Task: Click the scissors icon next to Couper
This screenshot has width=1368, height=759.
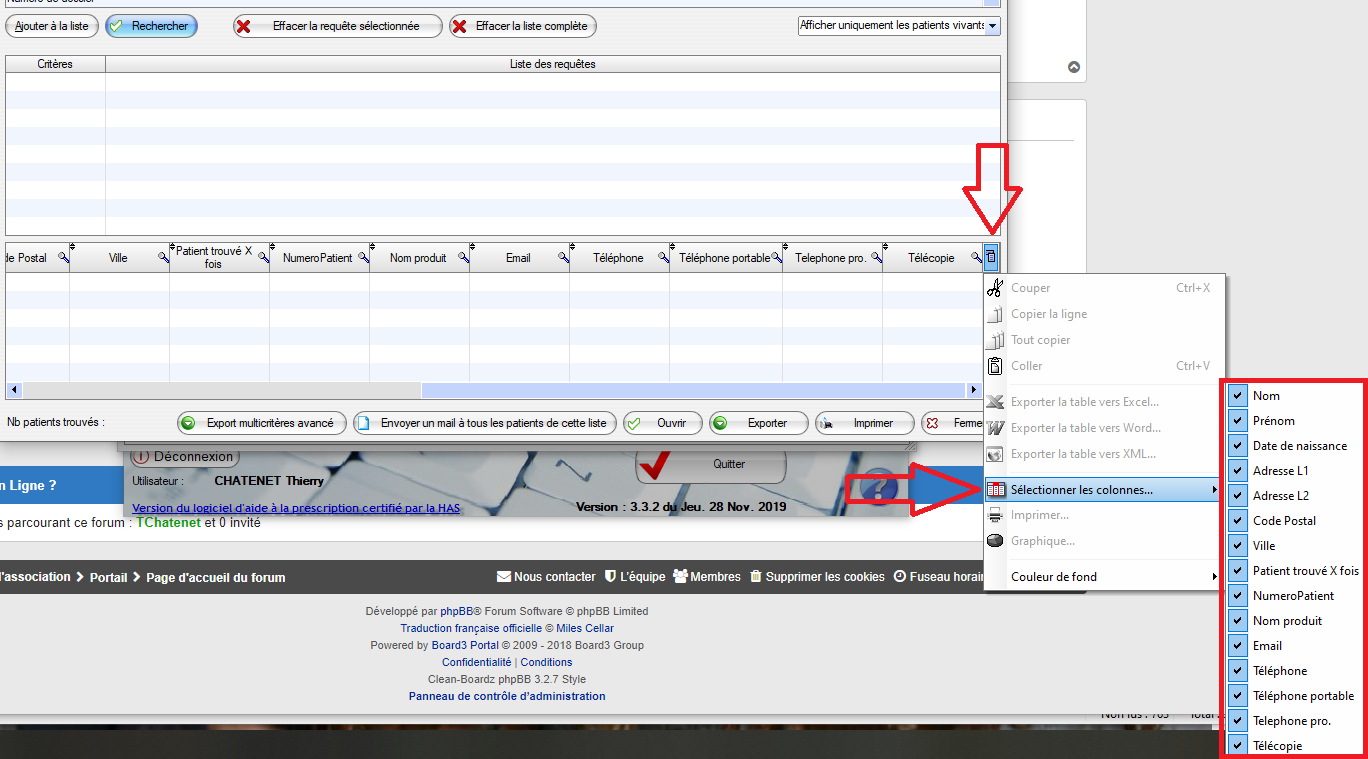Action: pyautogui.click(x=995, y=288)
